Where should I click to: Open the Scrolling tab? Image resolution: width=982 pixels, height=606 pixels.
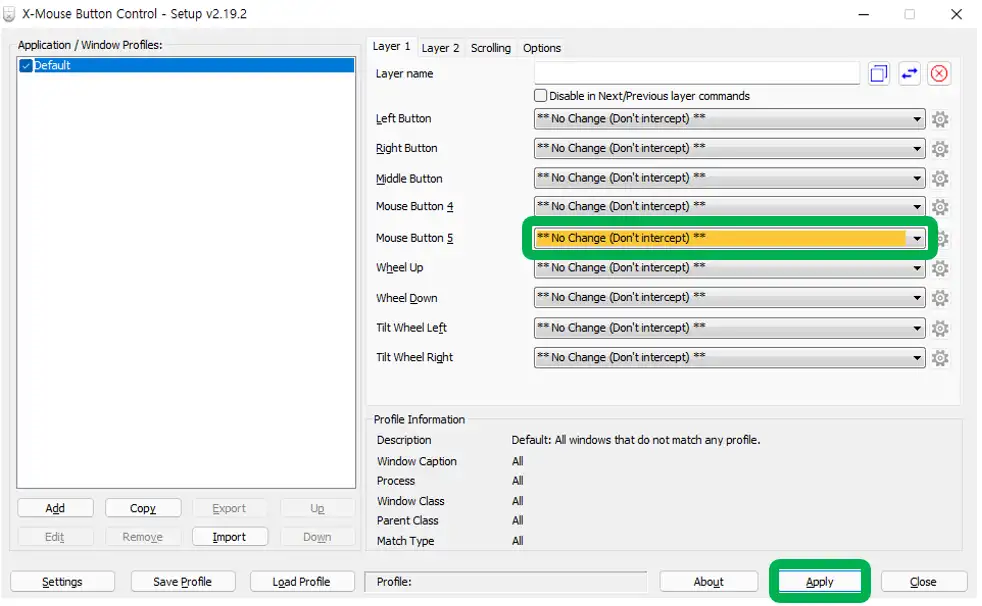pos(490,48)
